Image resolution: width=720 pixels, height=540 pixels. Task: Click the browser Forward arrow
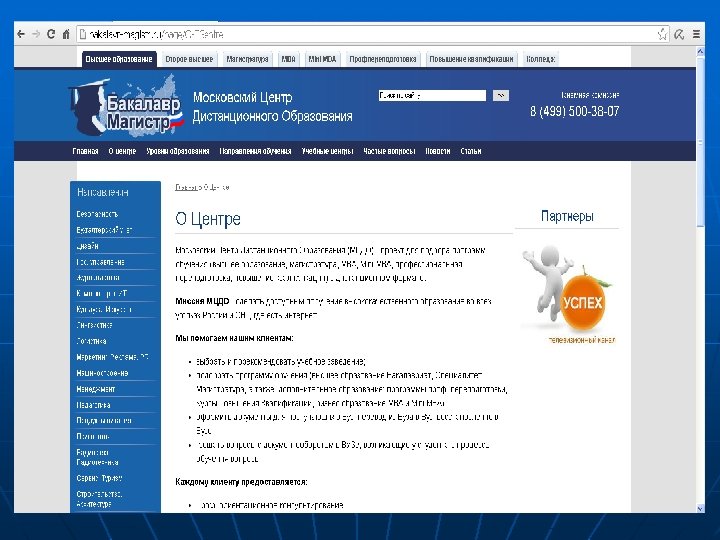tap(36, 34)
